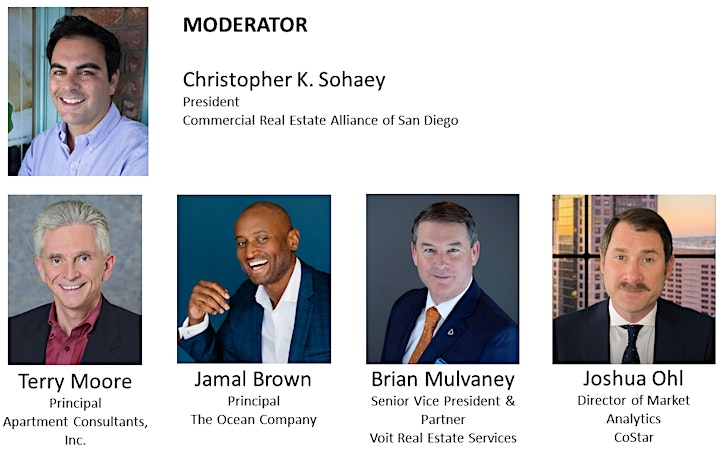Select the Jamal Brown name label
The height and width of the screenshot is (449, 720).
253,379
